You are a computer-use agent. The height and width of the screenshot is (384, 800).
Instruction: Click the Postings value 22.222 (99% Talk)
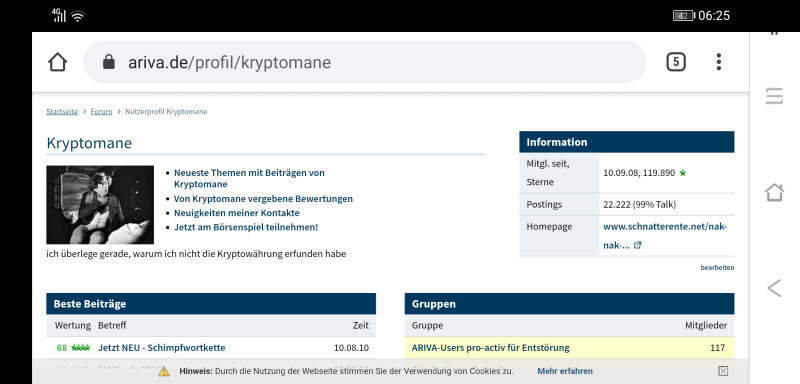(x=639, y=204)
